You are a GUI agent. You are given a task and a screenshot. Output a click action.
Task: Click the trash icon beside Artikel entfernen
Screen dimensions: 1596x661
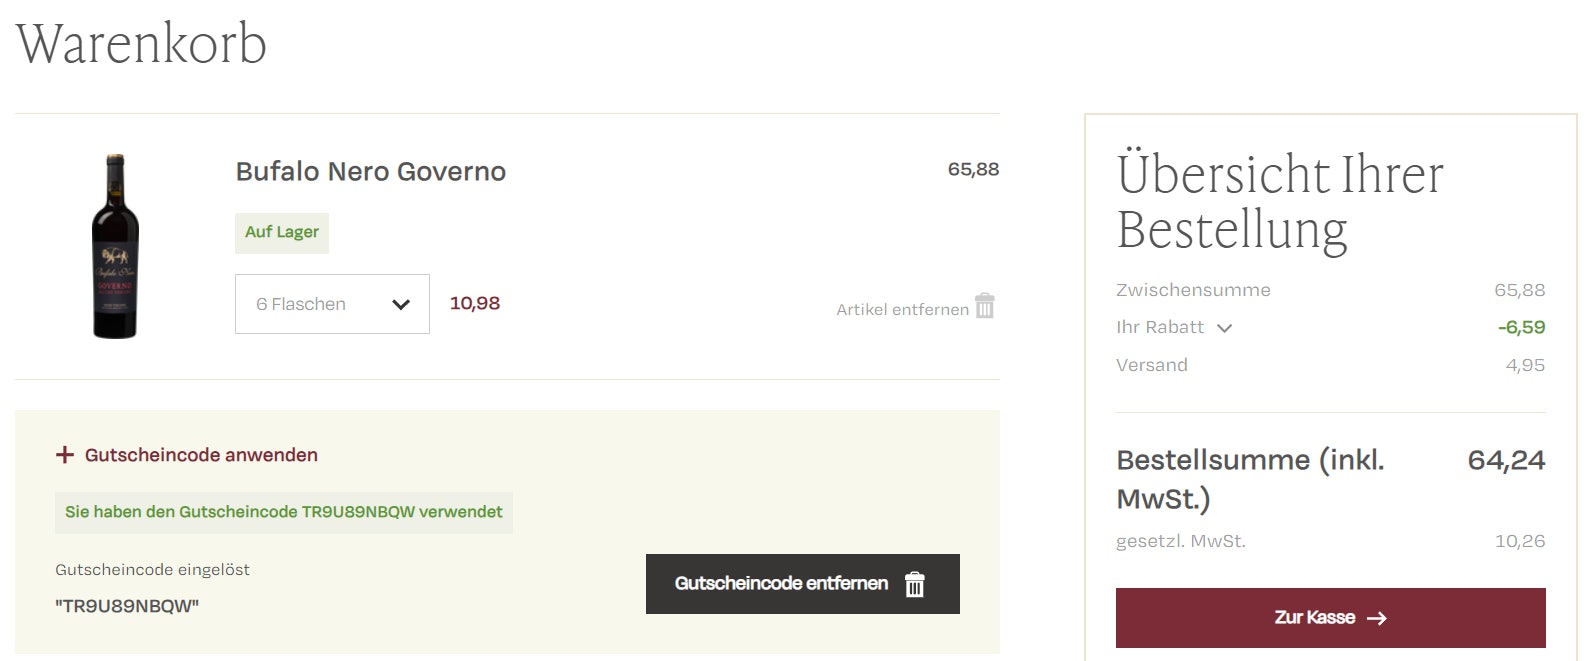pos(985,306)
